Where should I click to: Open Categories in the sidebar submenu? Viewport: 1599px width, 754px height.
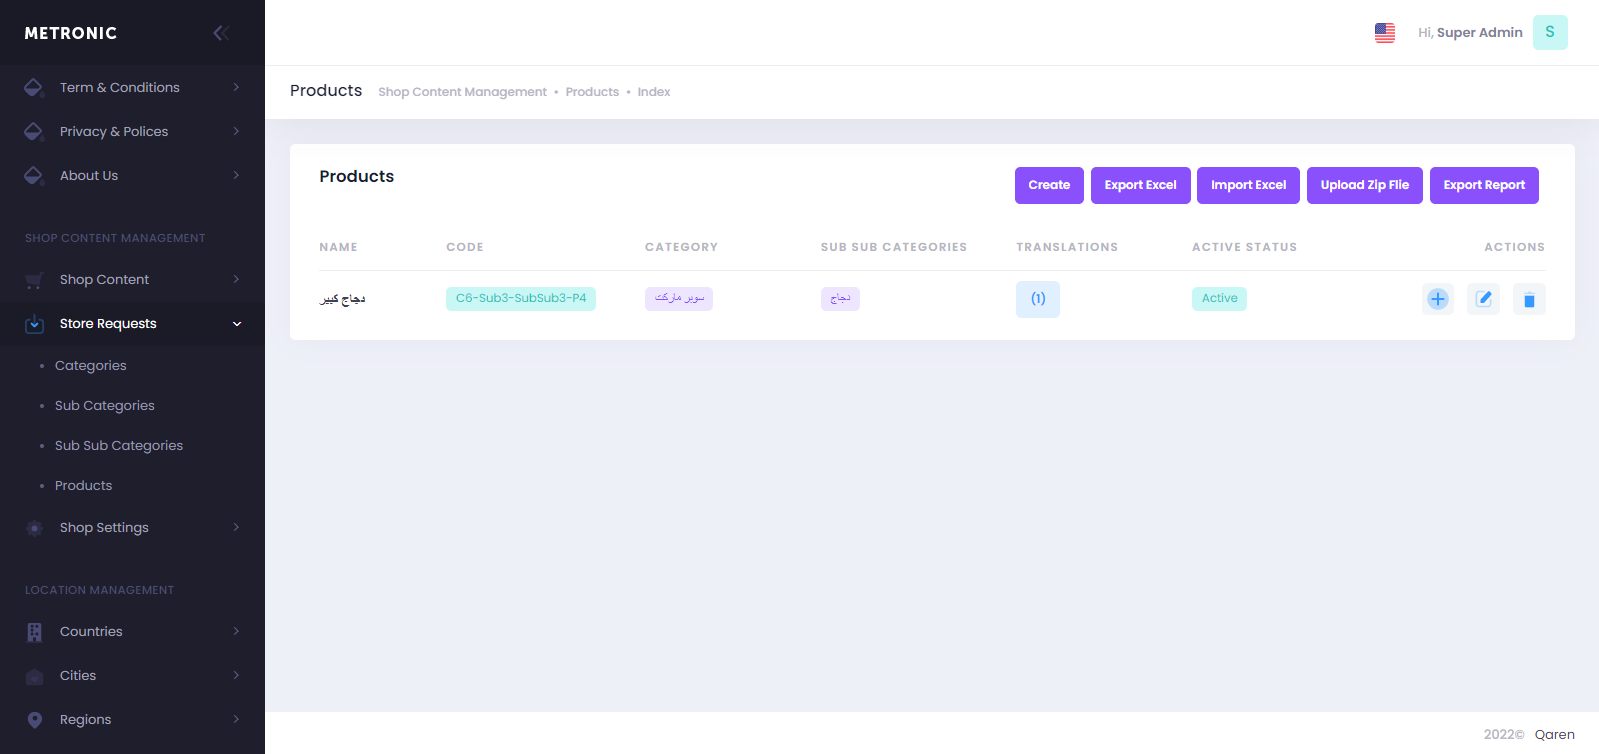coord(91,366)
